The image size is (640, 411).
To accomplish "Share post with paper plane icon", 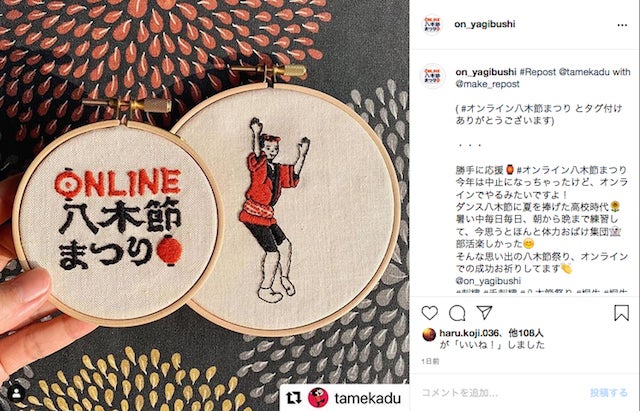I will click(x=484, y=313).
